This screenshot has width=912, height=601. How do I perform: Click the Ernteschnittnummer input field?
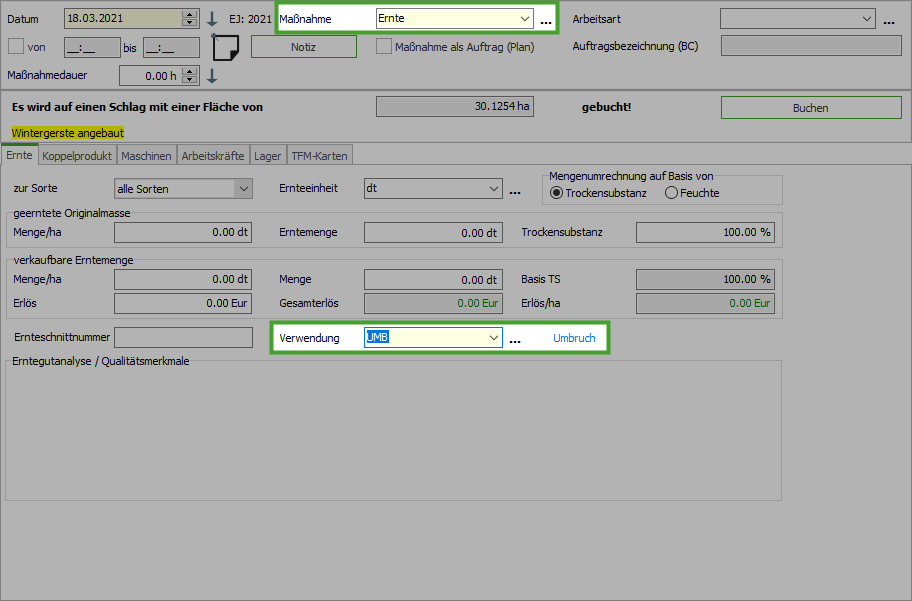pos(184,338)
